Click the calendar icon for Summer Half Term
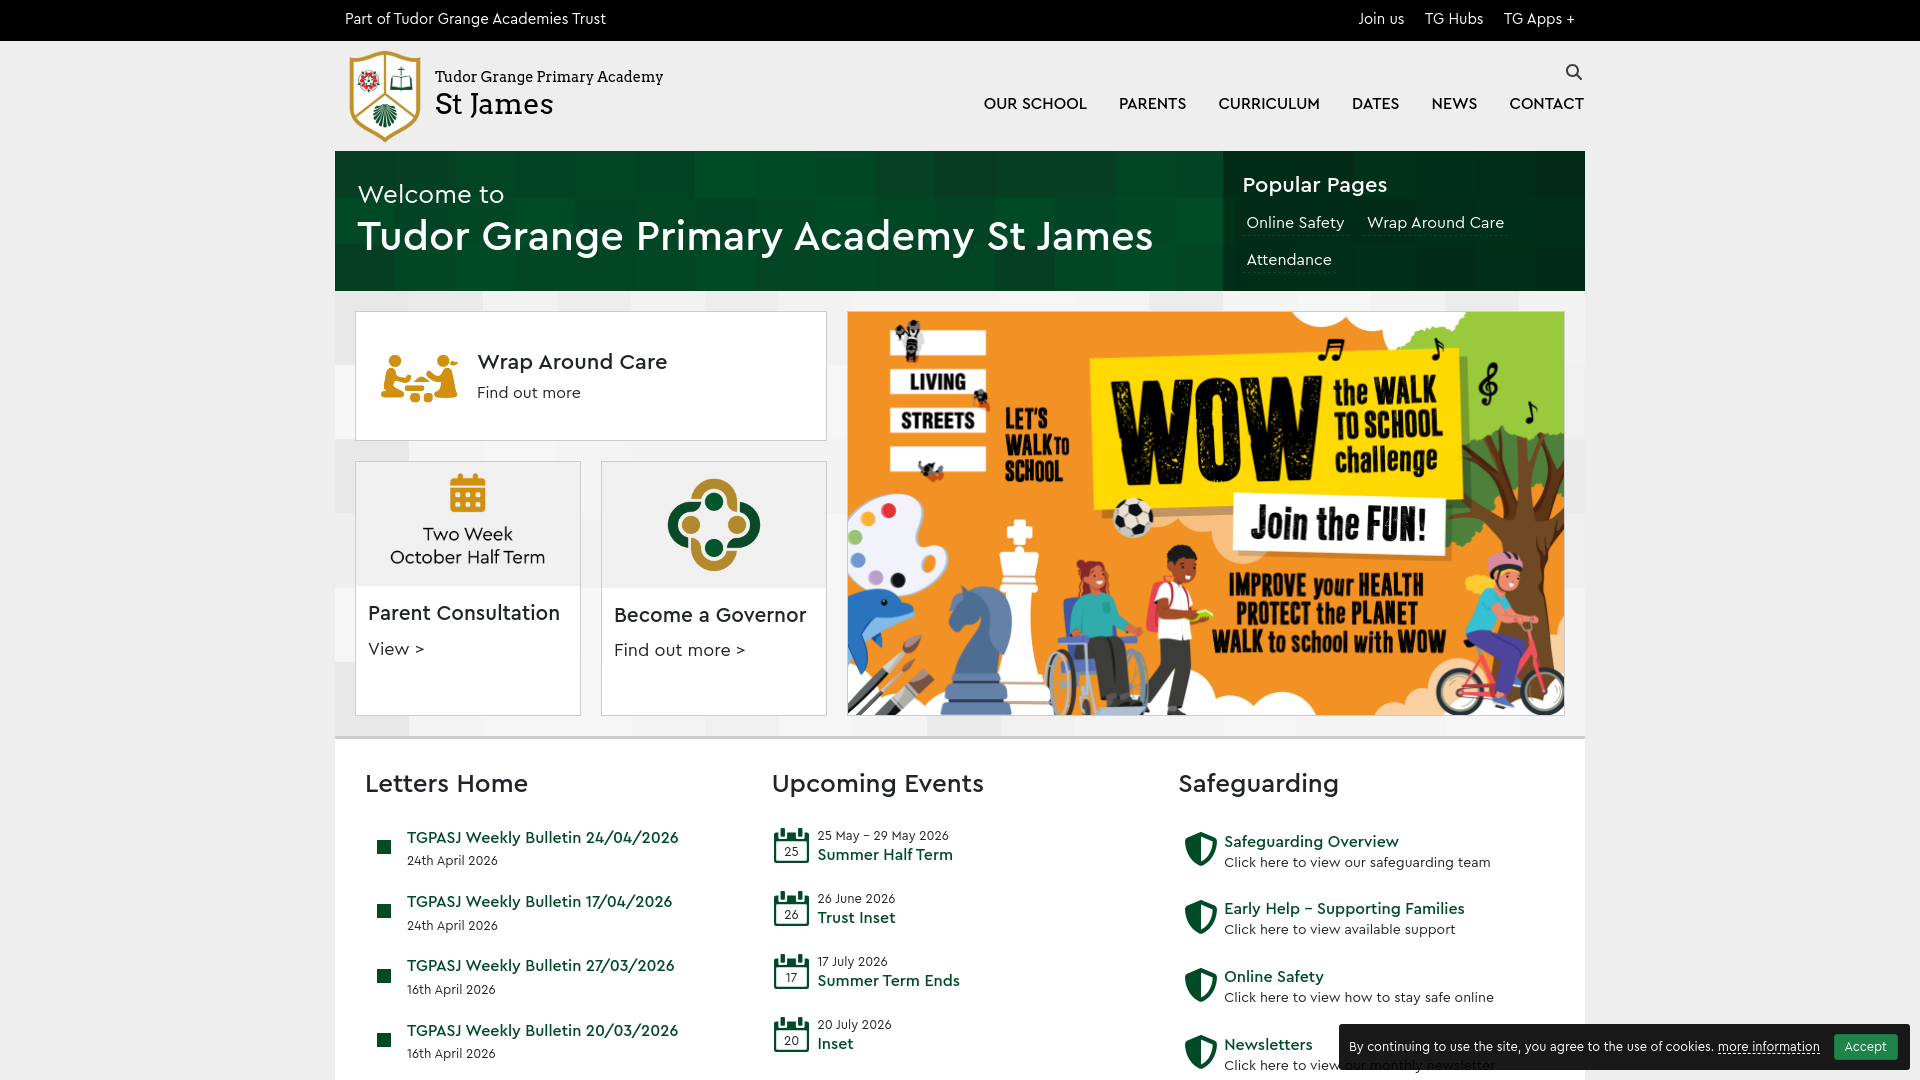1920x1080 pixels. (x=791, y=846)
